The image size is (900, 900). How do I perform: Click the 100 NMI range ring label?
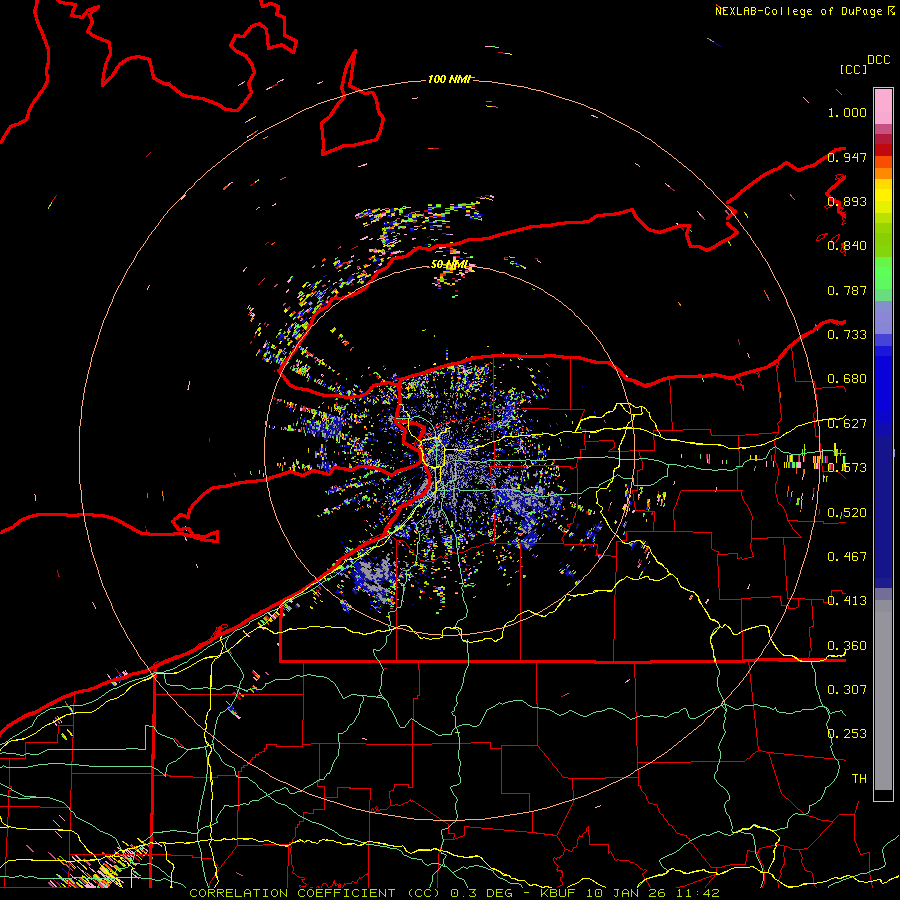pyautogui.click(x=449, y=79)
